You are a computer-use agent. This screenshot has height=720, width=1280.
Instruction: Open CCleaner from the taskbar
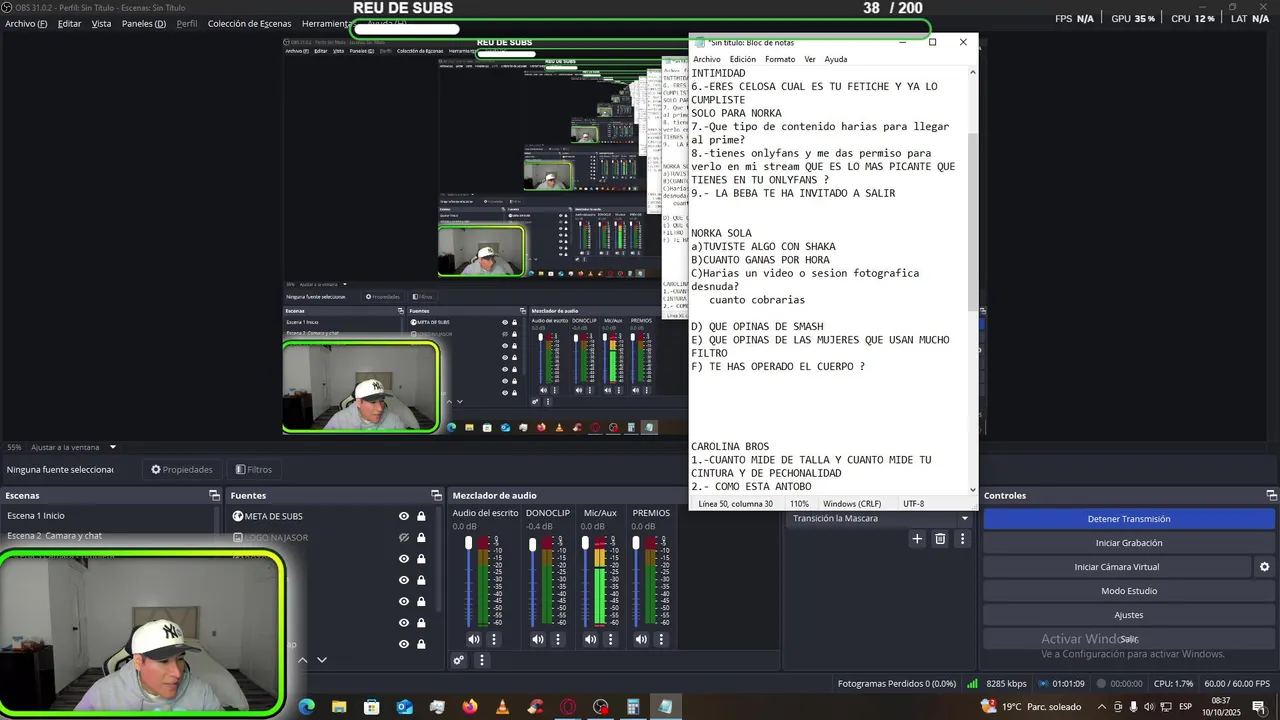[536, 707]
